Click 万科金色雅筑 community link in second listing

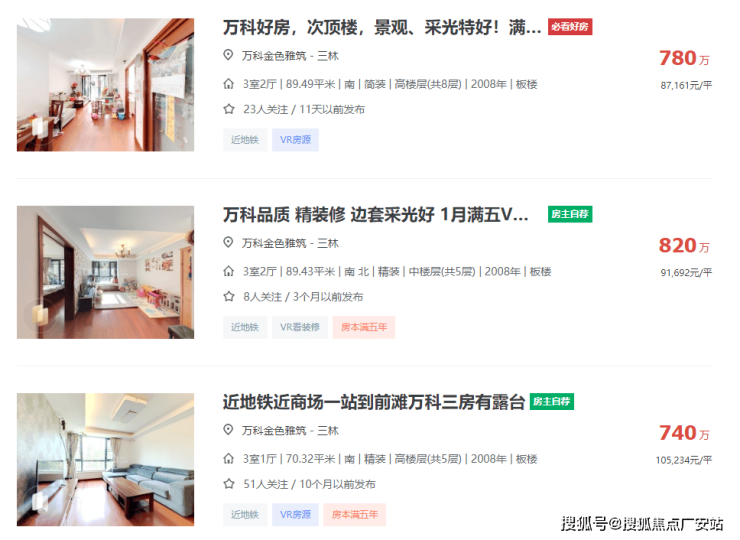(274, 243)
